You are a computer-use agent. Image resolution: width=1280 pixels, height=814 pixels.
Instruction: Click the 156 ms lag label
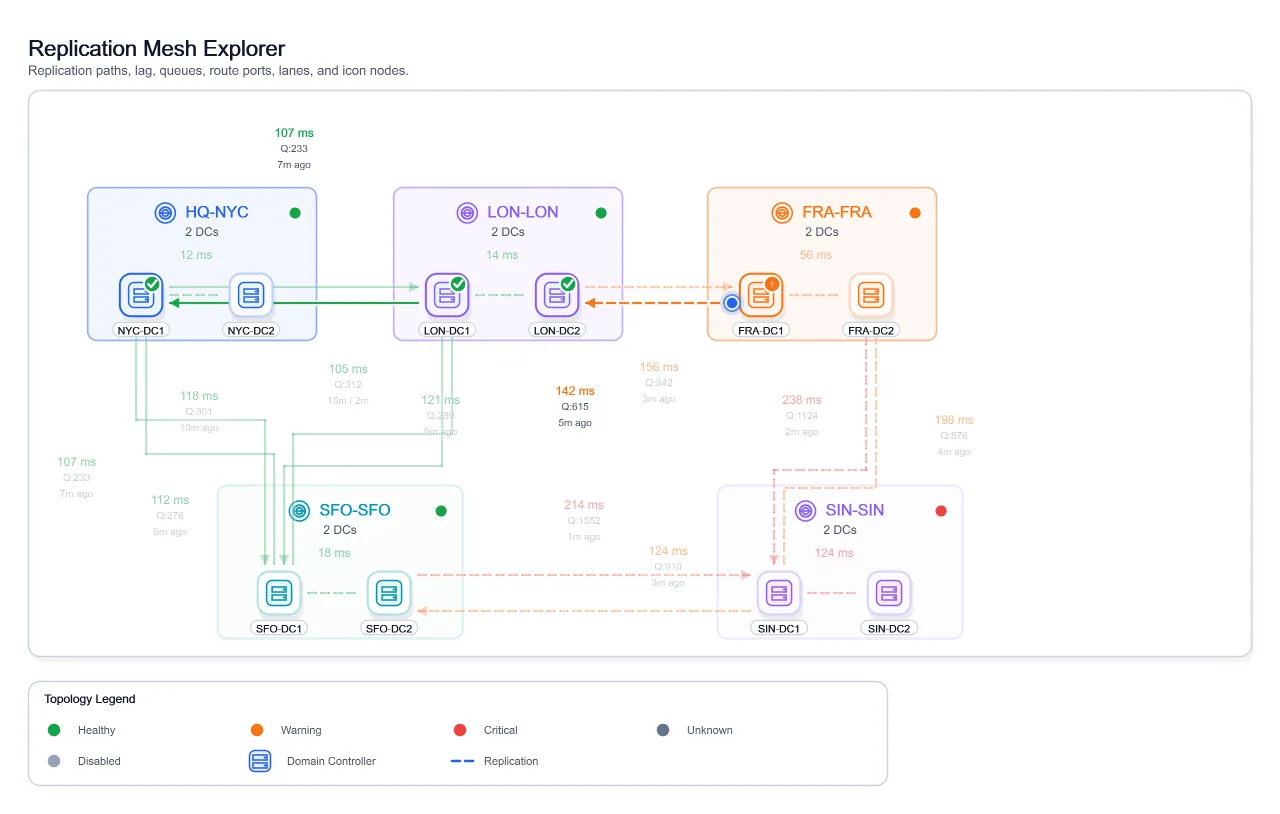pyautogui.click(x=659, y=367)
